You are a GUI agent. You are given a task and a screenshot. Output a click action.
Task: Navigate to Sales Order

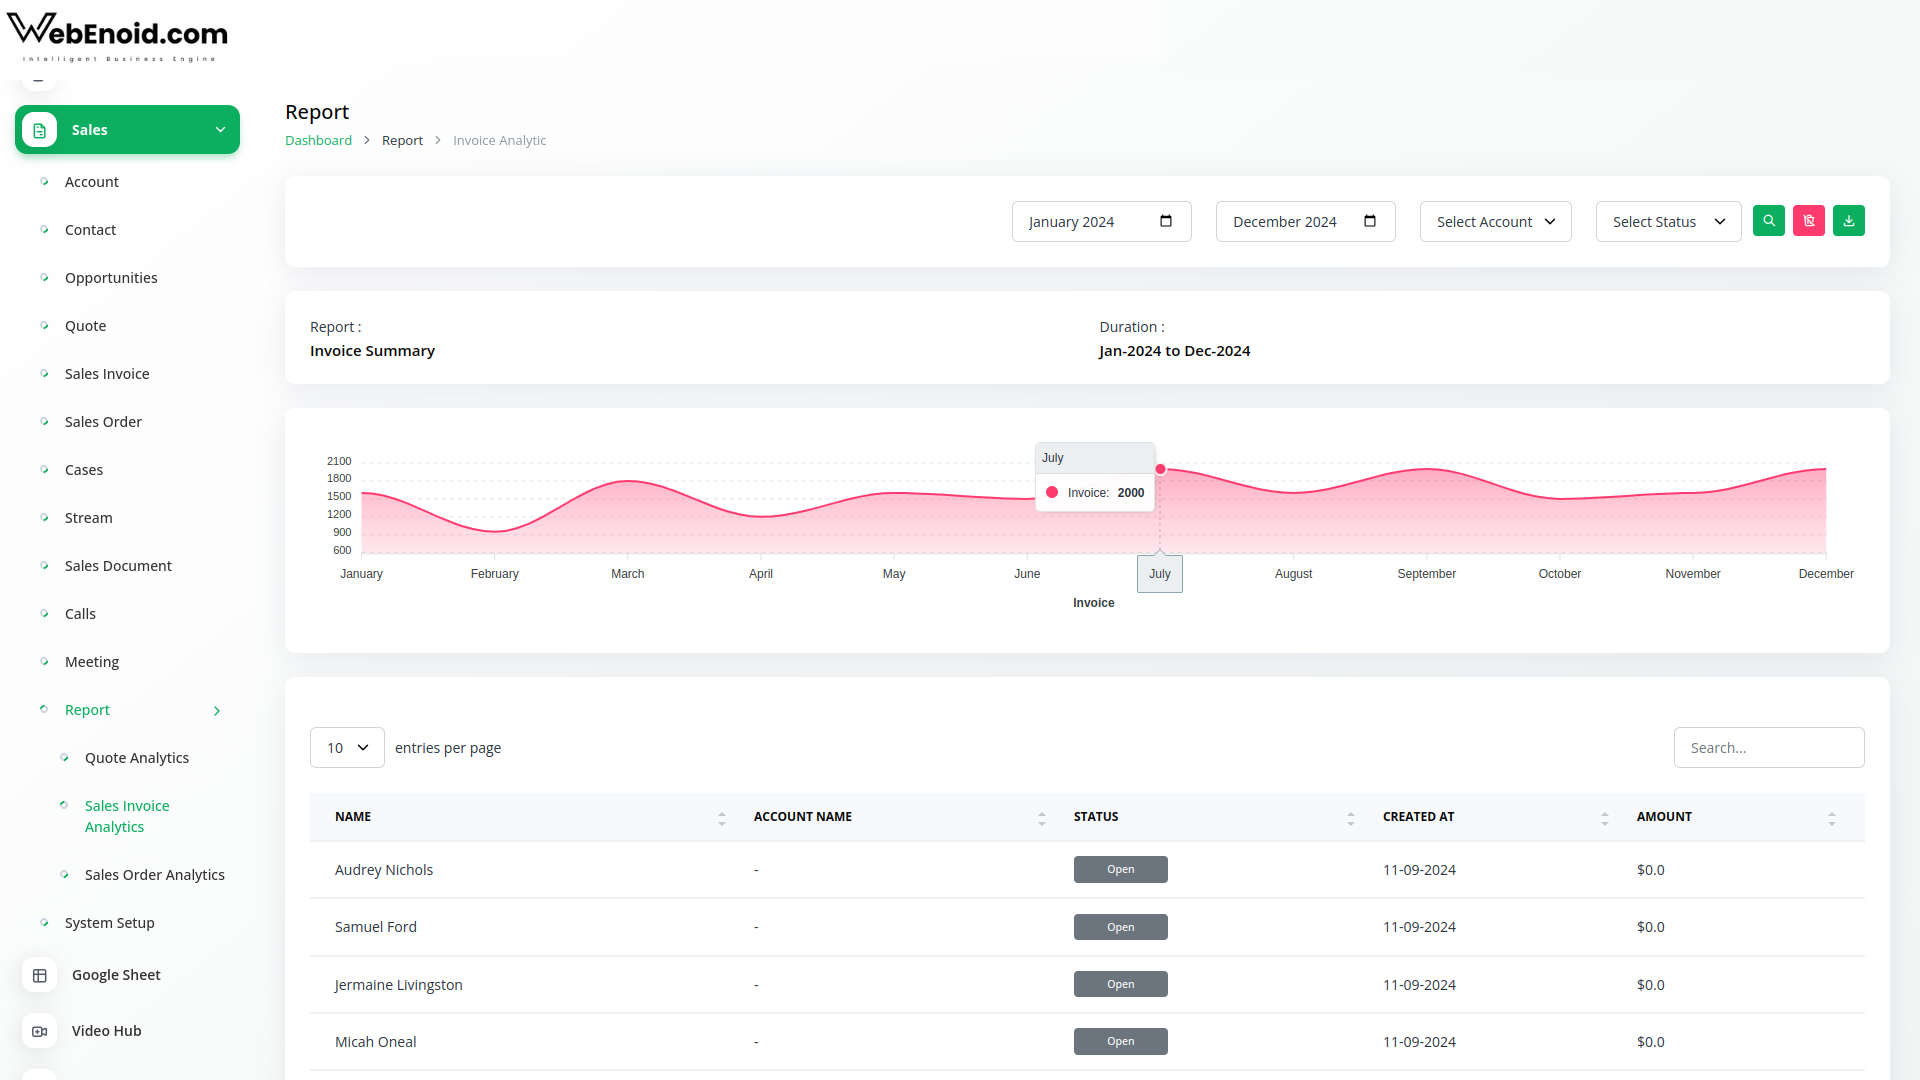pyautogui.click(x=103, y=422)
